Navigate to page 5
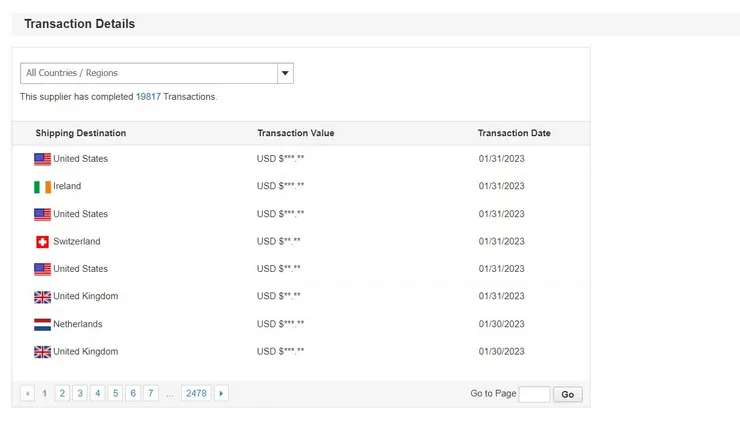Screen dimensions: 740x436 tap(115, 394)
